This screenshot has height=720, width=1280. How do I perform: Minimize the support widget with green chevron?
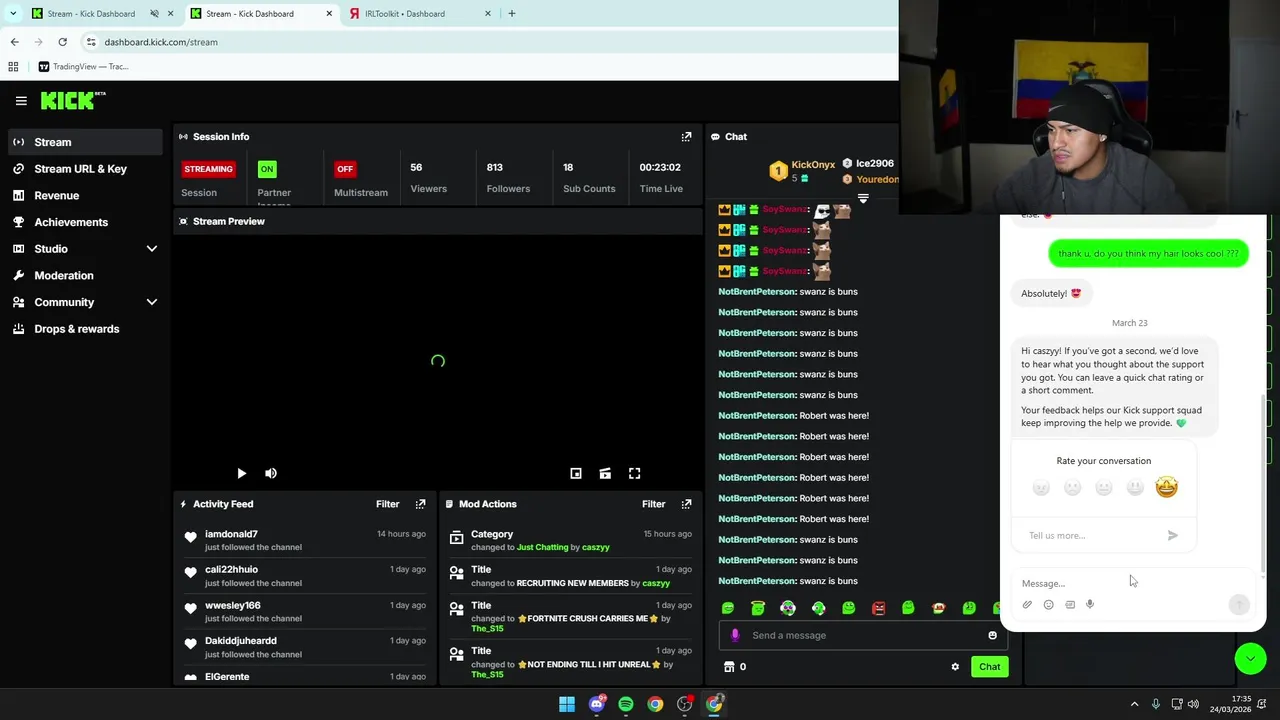click(1250, 659)
